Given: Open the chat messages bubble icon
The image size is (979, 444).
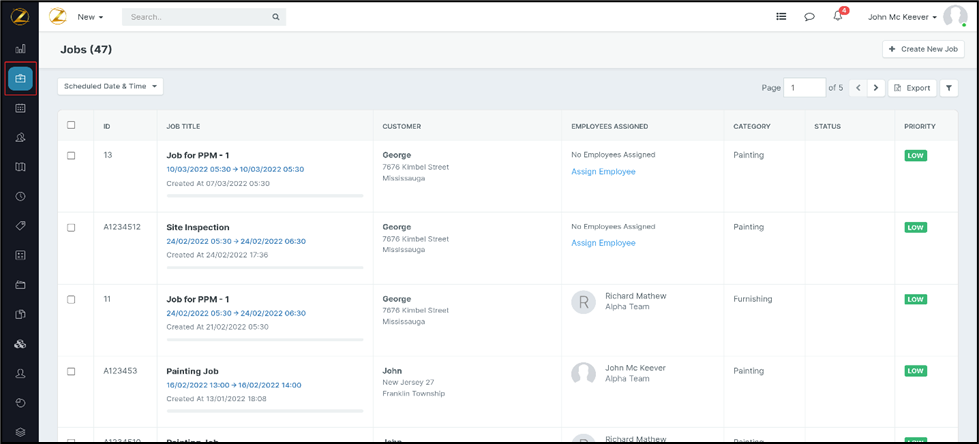Looking at the screenshot, I should pyautogui.click(x=809, y=17).
